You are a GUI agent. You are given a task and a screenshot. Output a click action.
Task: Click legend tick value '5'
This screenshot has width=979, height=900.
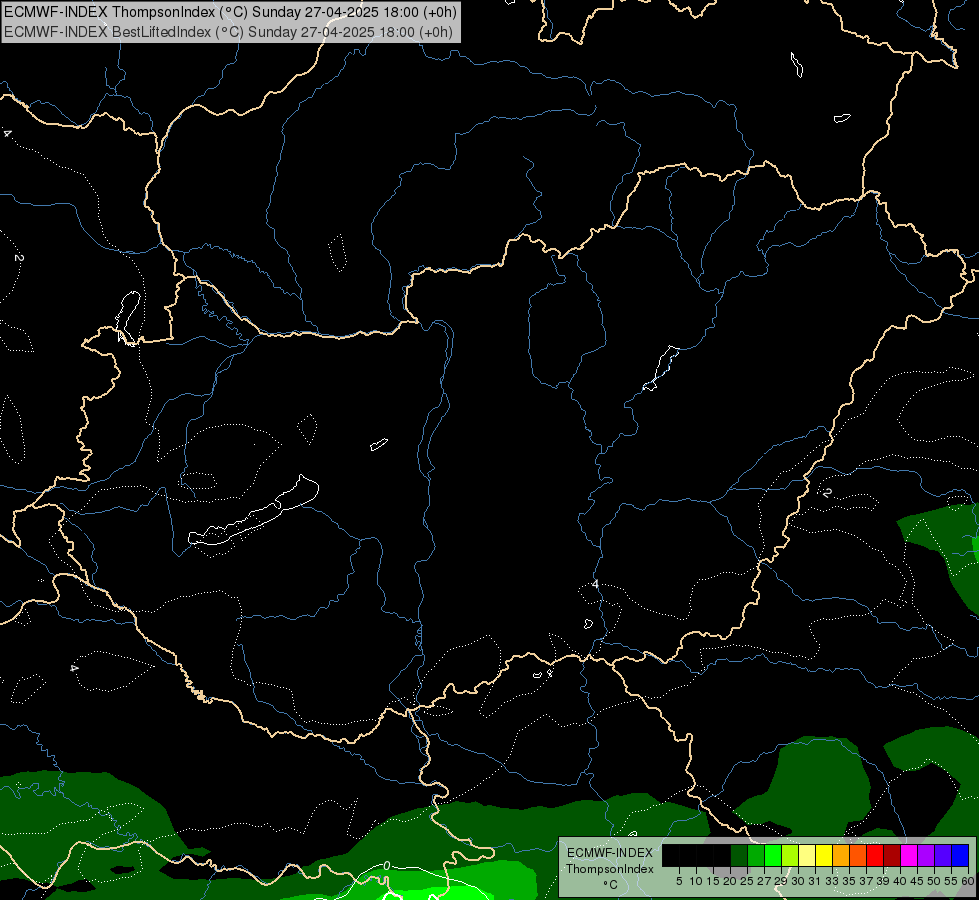click(679, 881)
